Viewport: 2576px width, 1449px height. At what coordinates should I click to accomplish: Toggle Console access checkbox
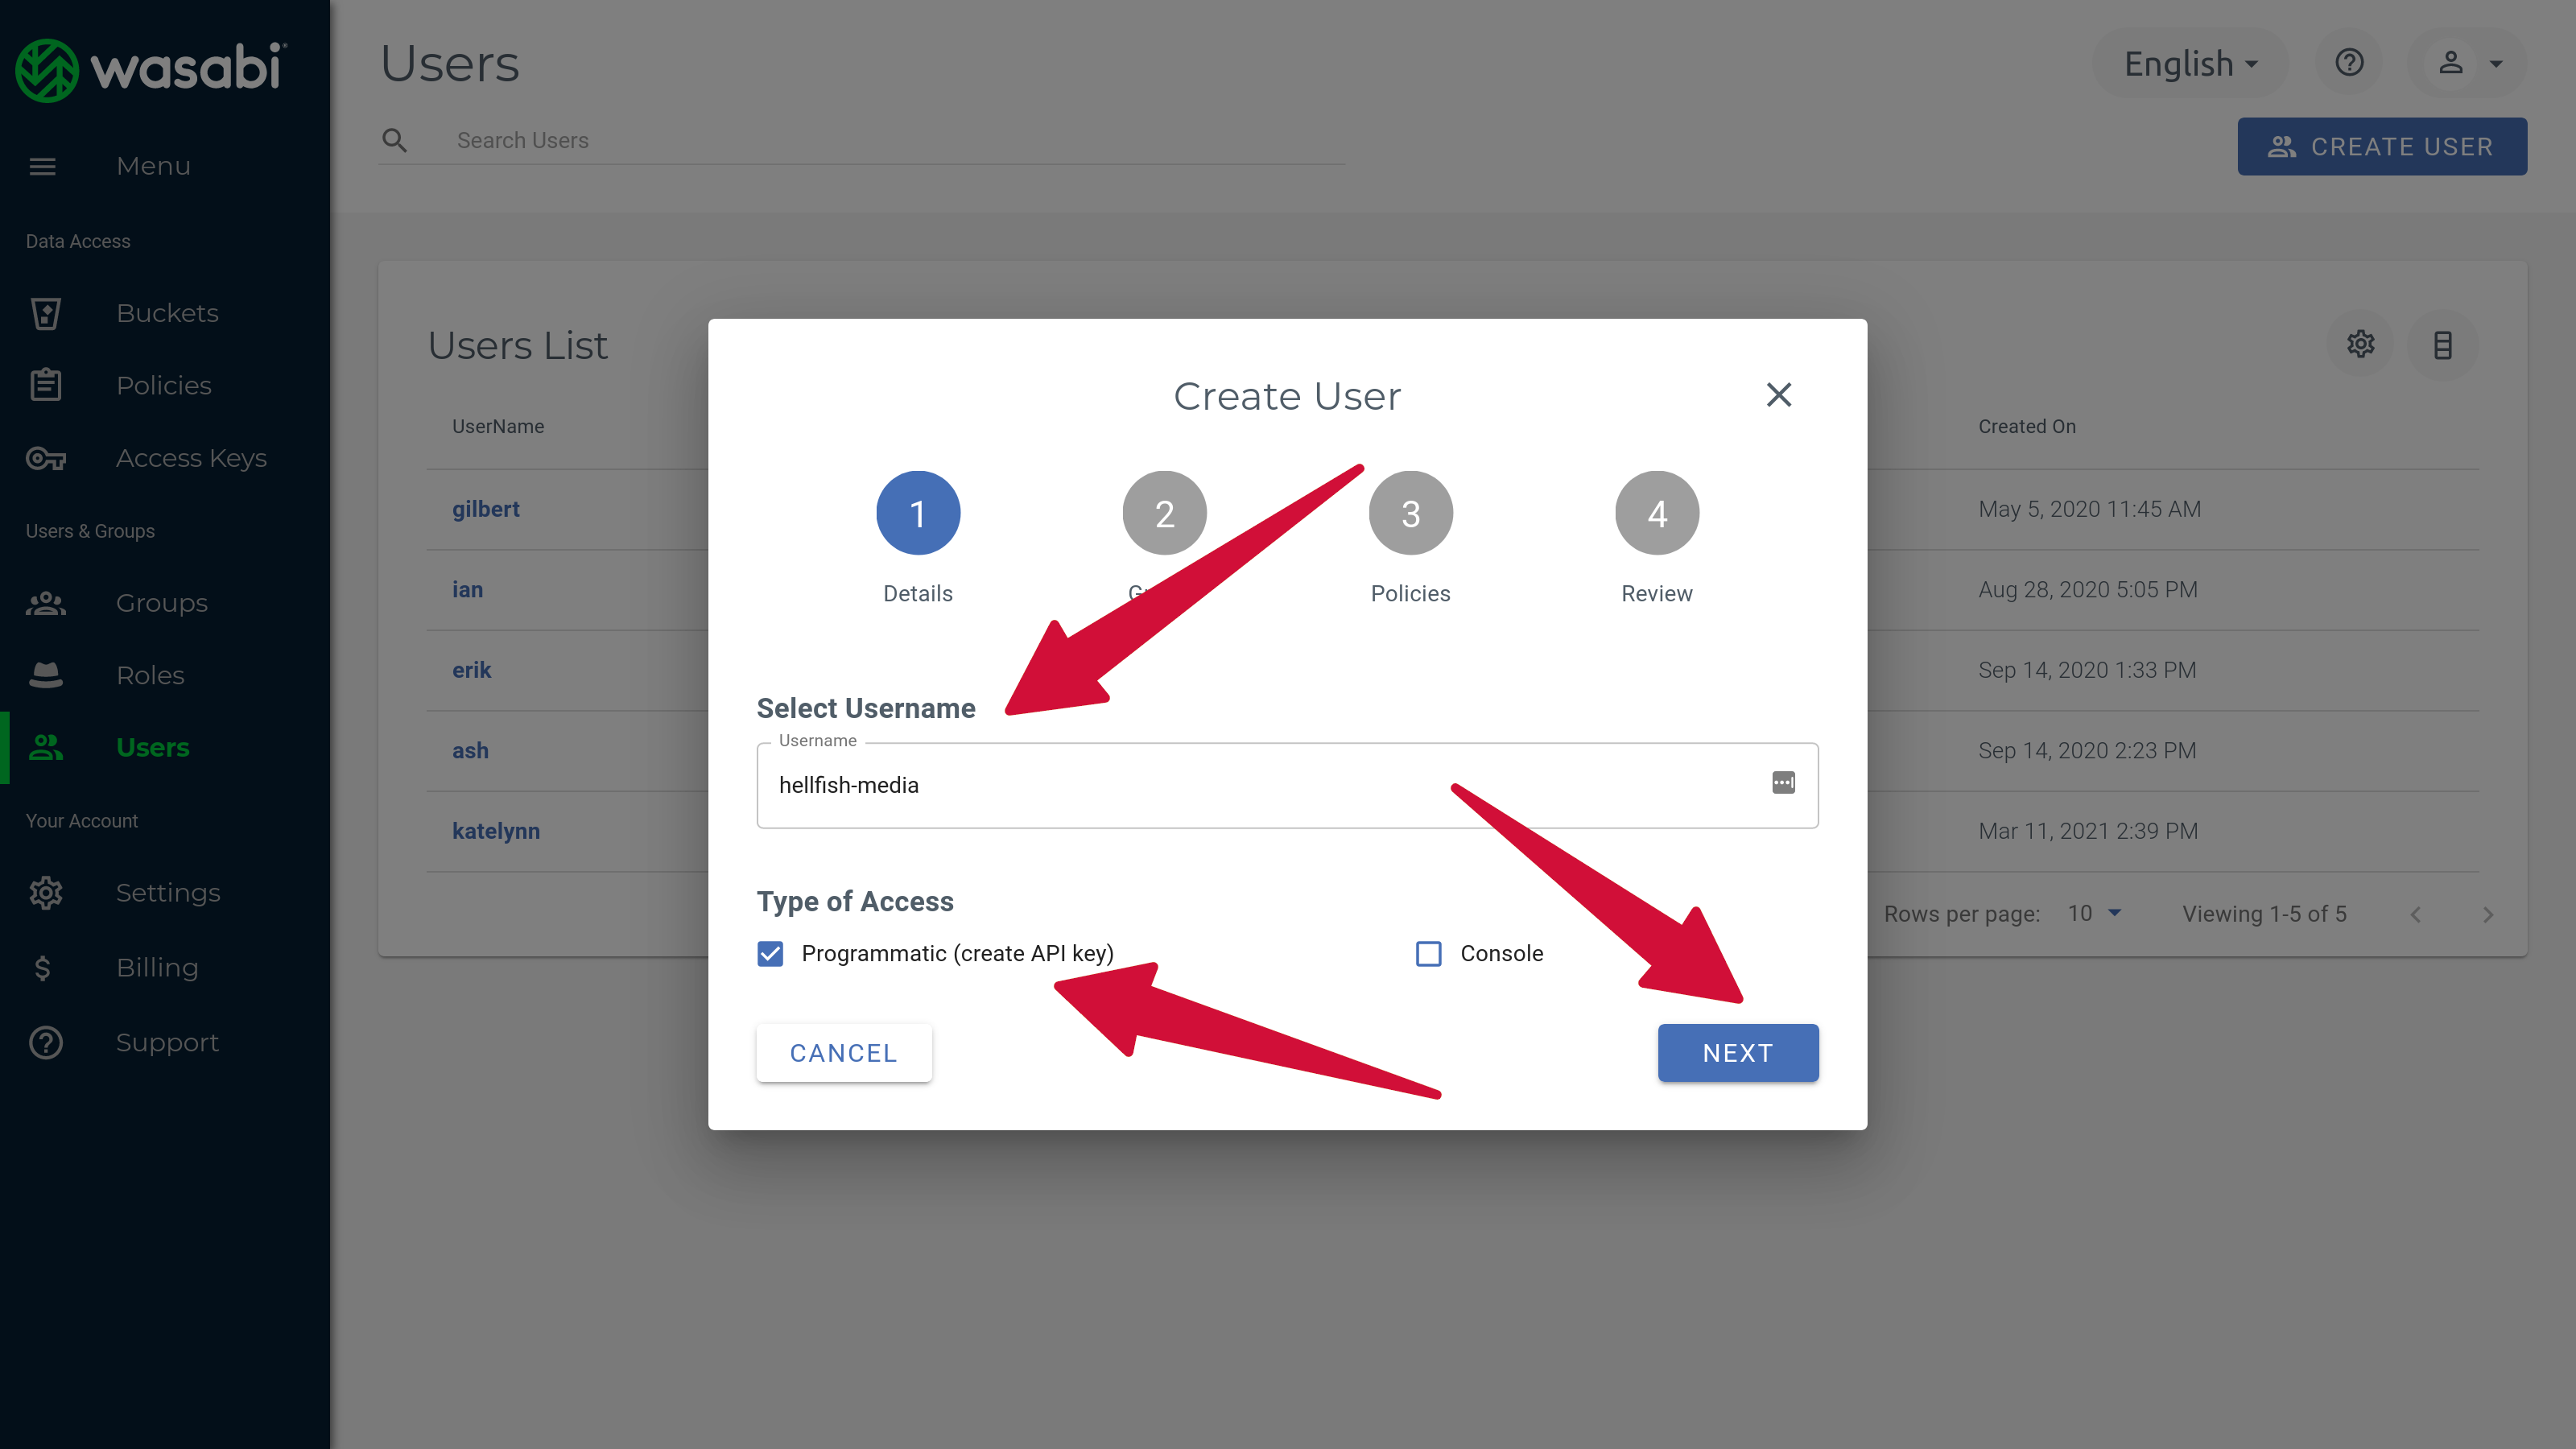pos(1430,954)
